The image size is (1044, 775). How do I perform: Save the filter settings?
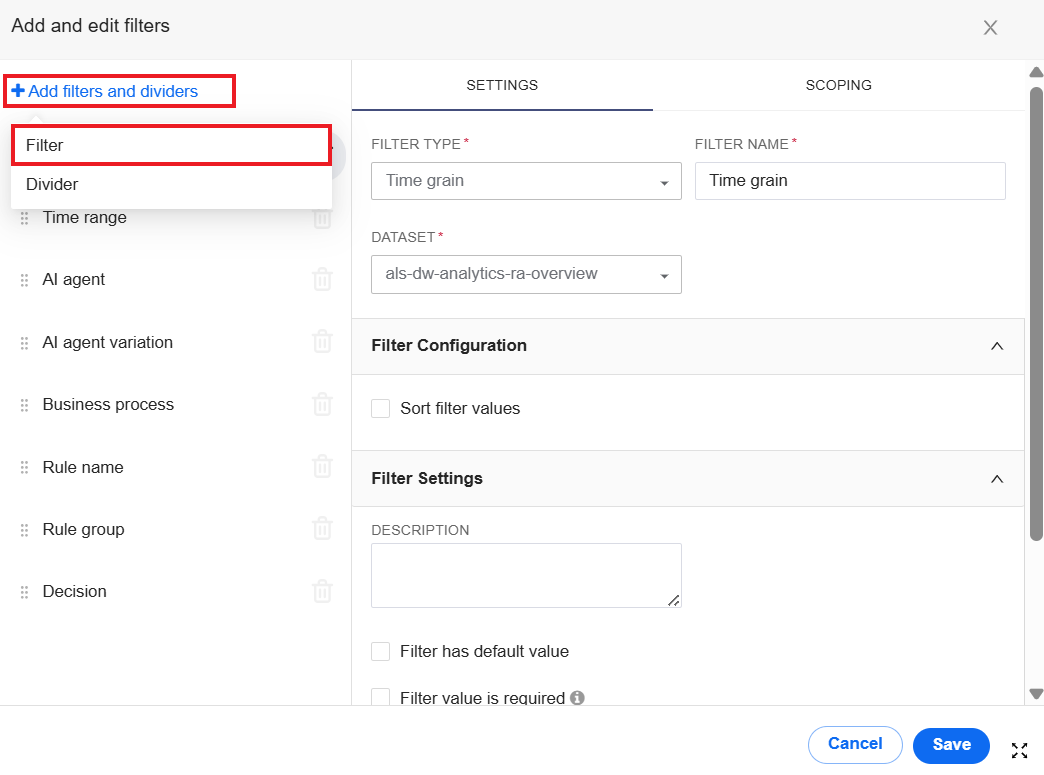coord(951,745)
